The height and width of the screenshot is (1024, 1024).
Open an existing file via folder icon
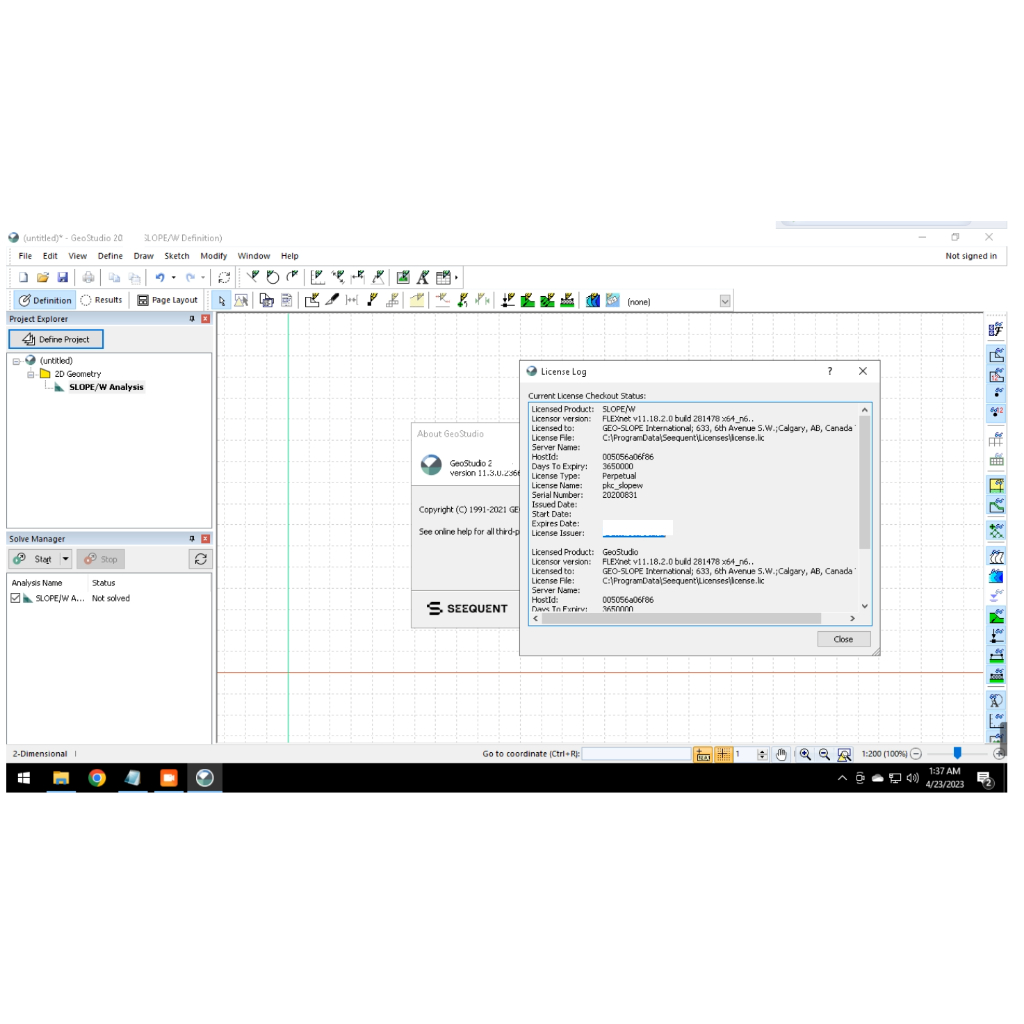pos(43,277)
